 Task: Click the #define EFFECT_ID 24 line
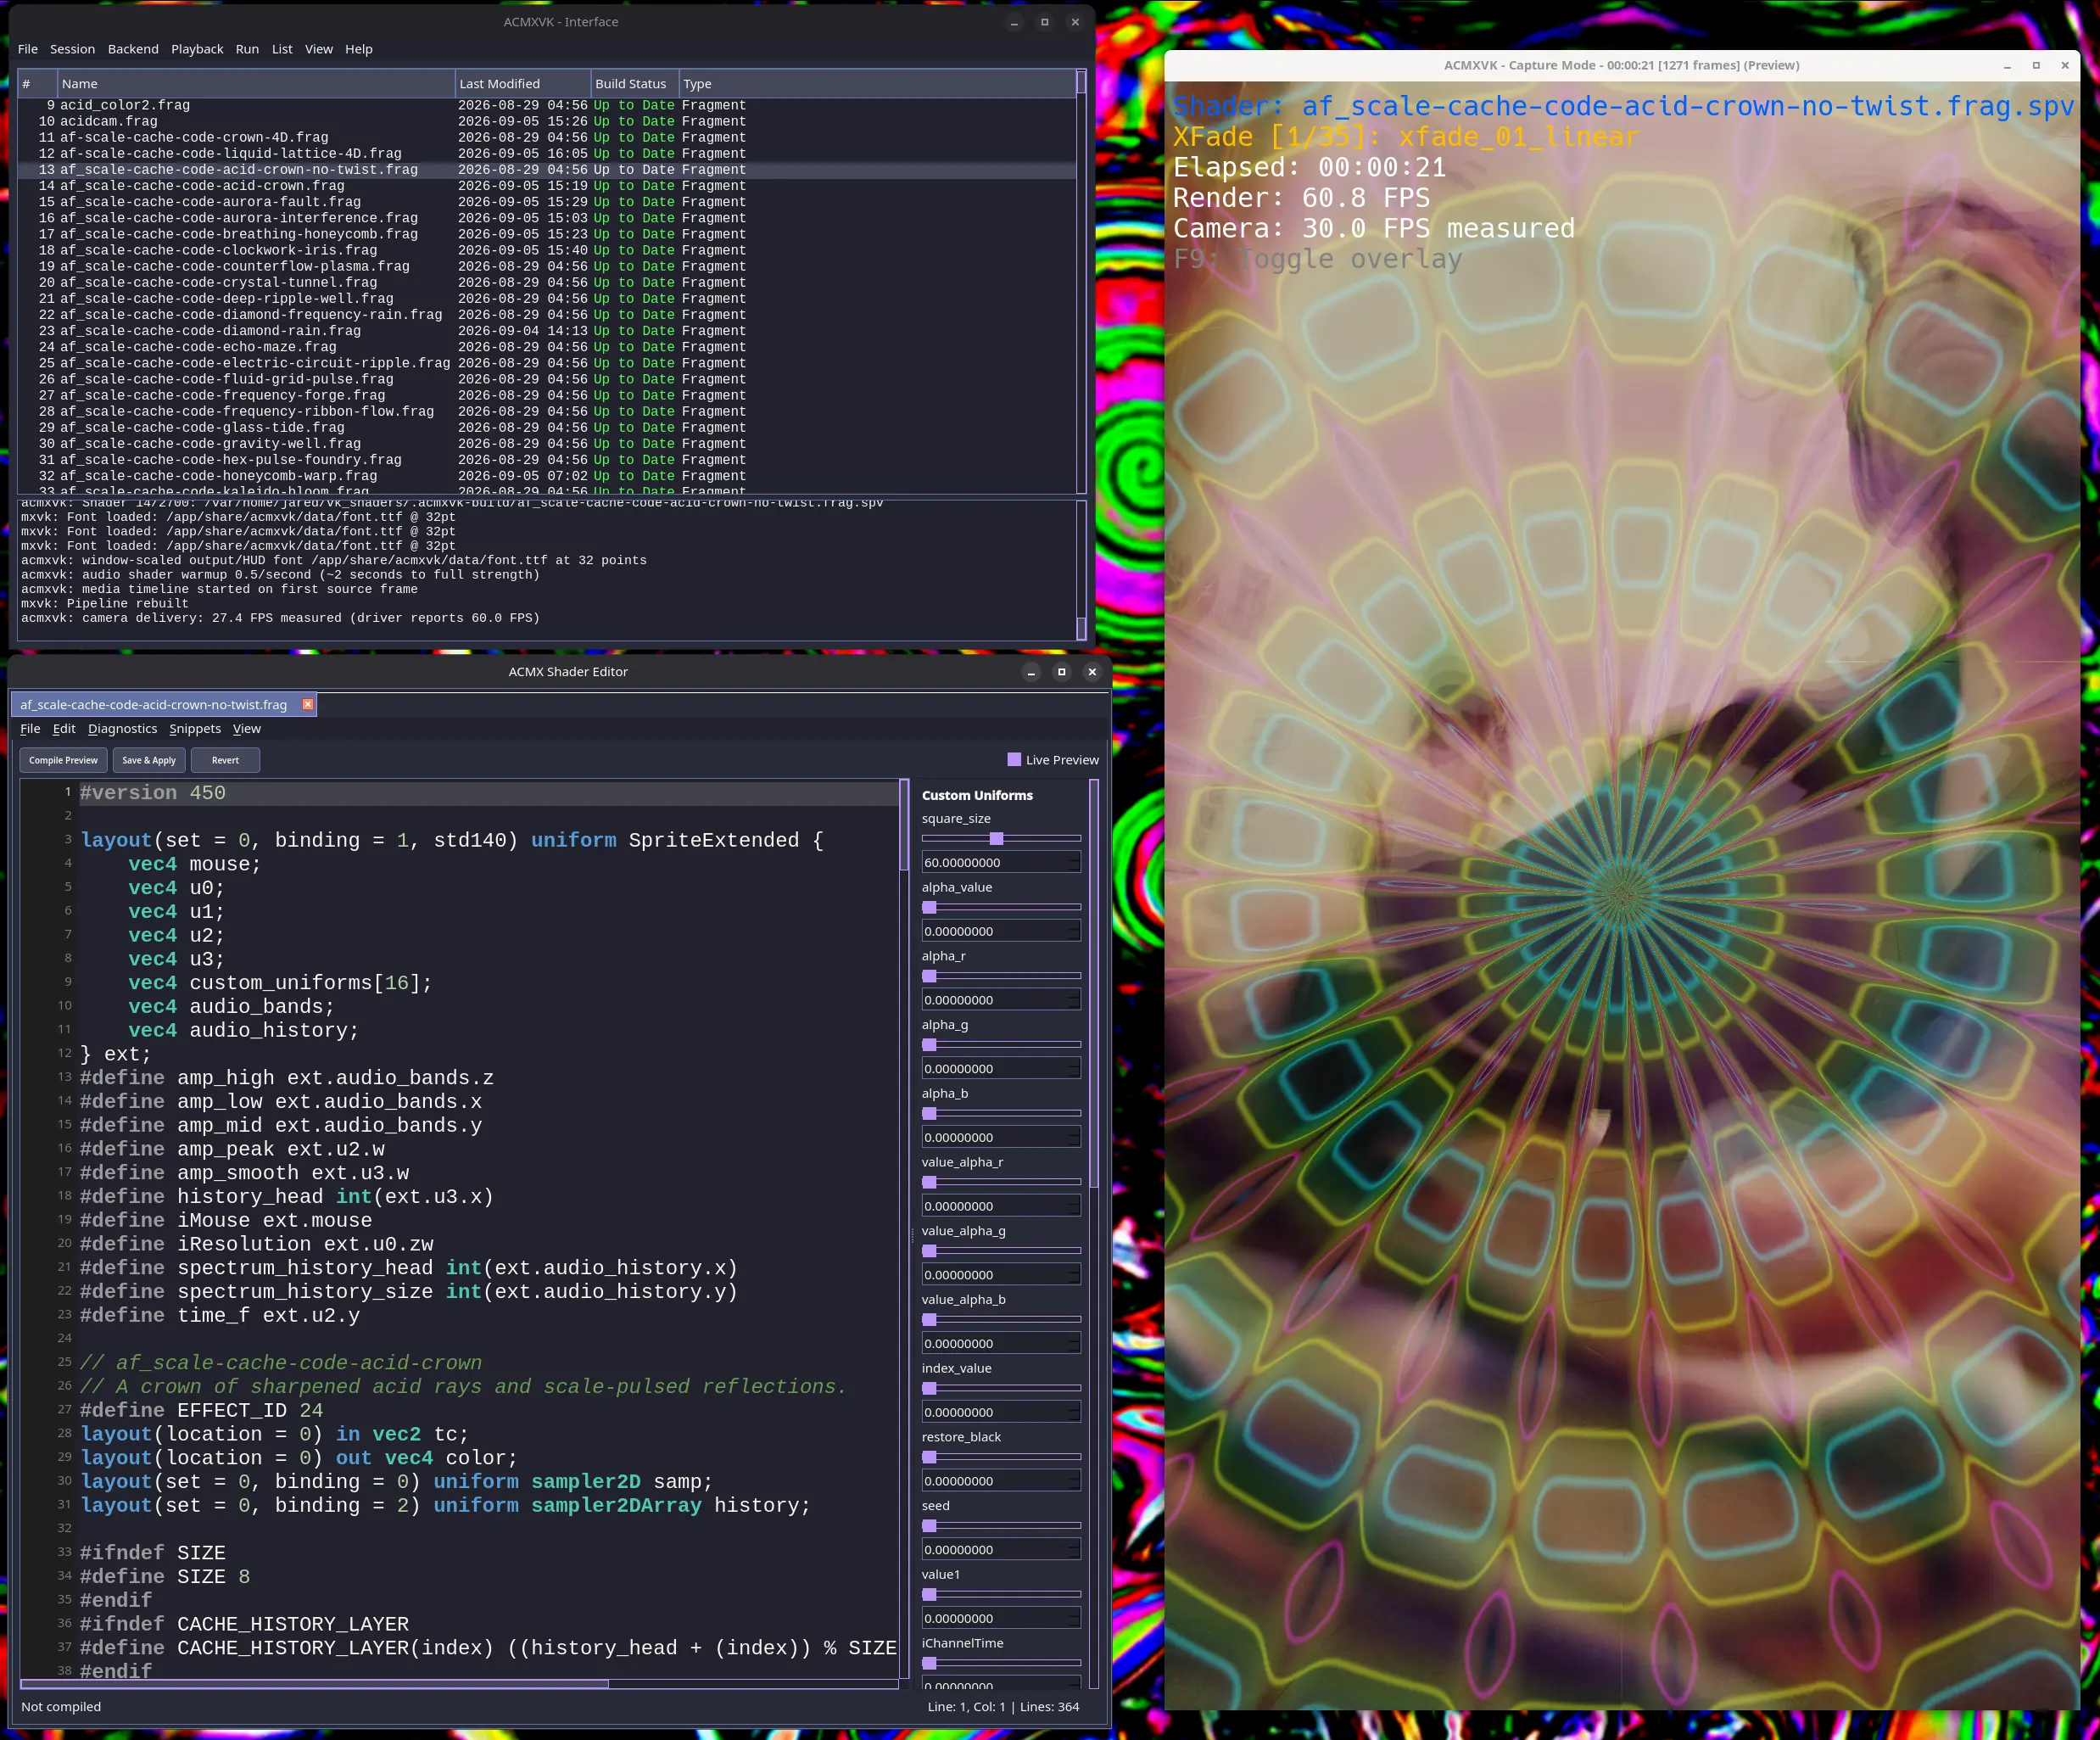(x=201, y=1411)
